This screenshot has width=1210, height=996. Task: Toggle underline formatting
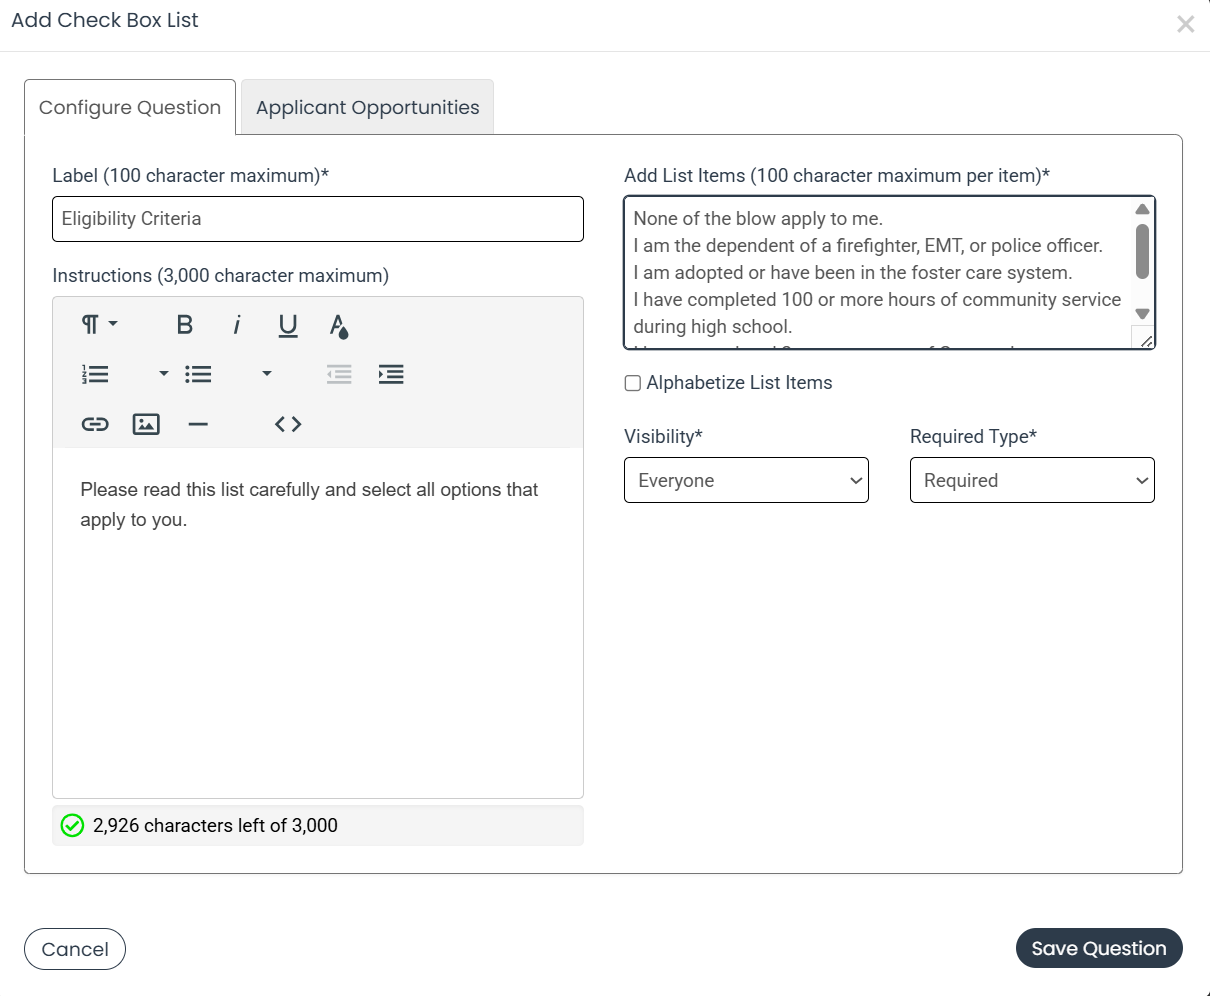(x=288, y=325)
